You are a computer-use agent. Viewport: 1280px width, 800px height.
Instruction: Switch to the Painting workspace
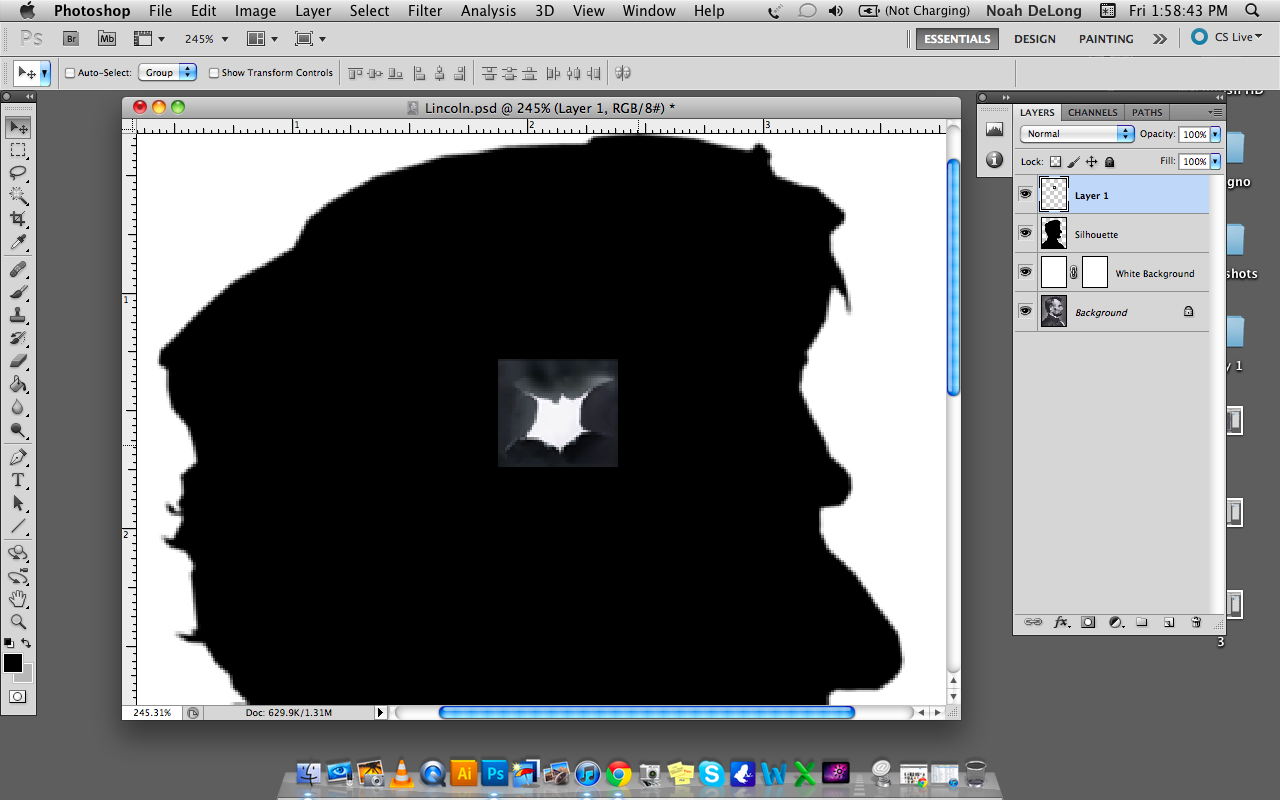(x=1106, y=39)
